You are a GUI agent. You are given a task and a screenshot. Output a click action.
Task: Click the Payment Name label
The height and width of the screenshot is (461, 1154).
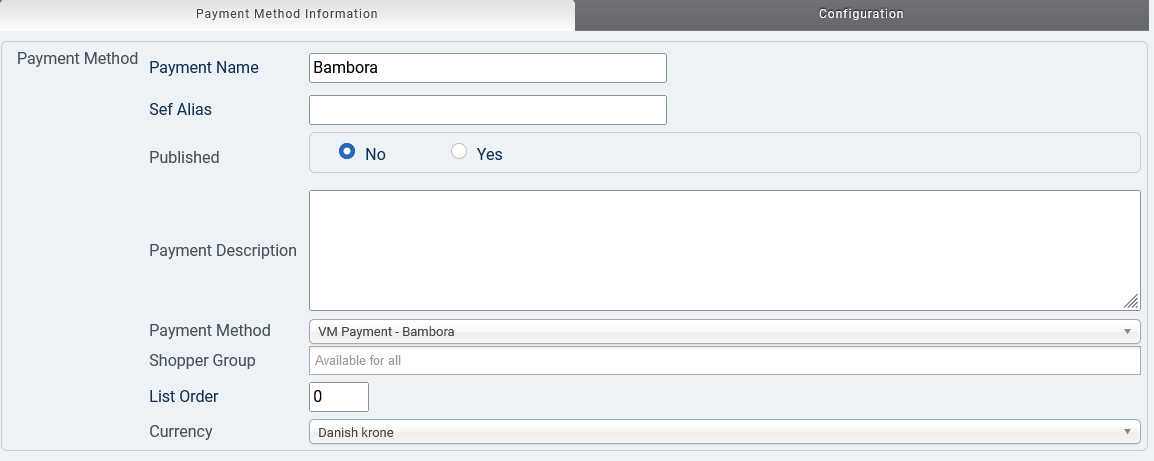(204, 68)
